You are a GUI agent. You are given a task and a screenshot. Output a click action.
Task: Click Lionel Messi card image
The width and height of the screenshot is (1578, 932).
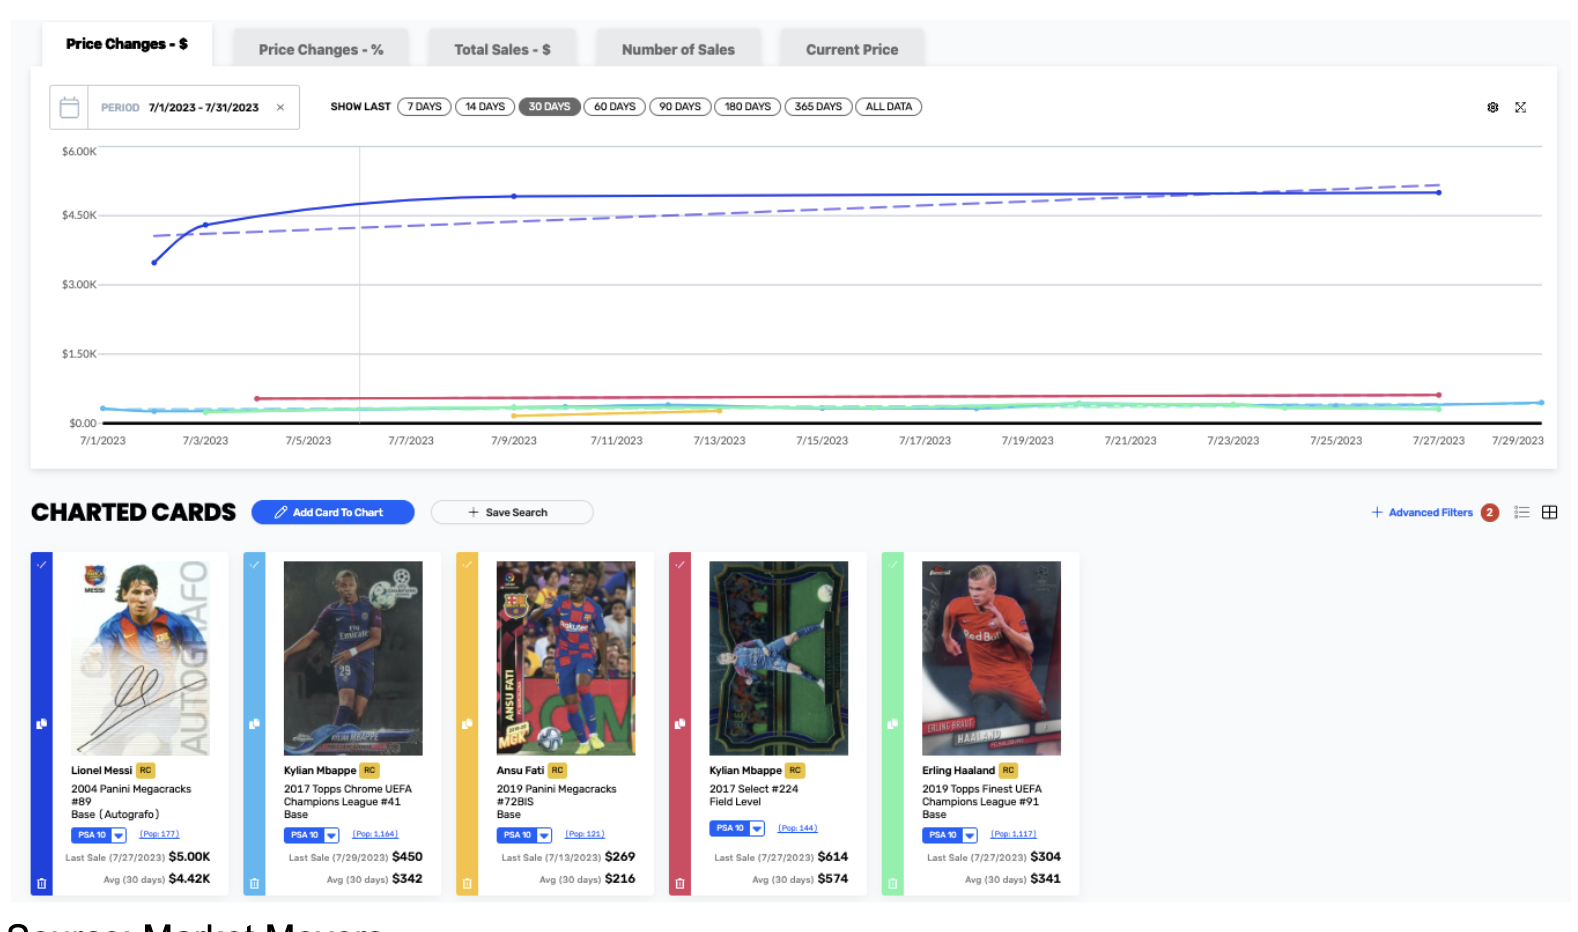coord(141,658)
